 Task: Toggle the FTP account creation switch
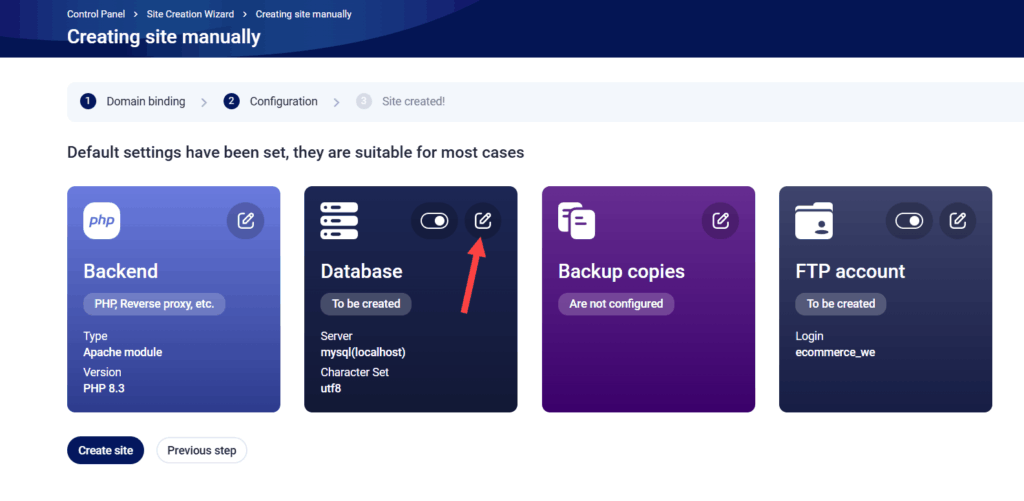(x=909, y=221)
